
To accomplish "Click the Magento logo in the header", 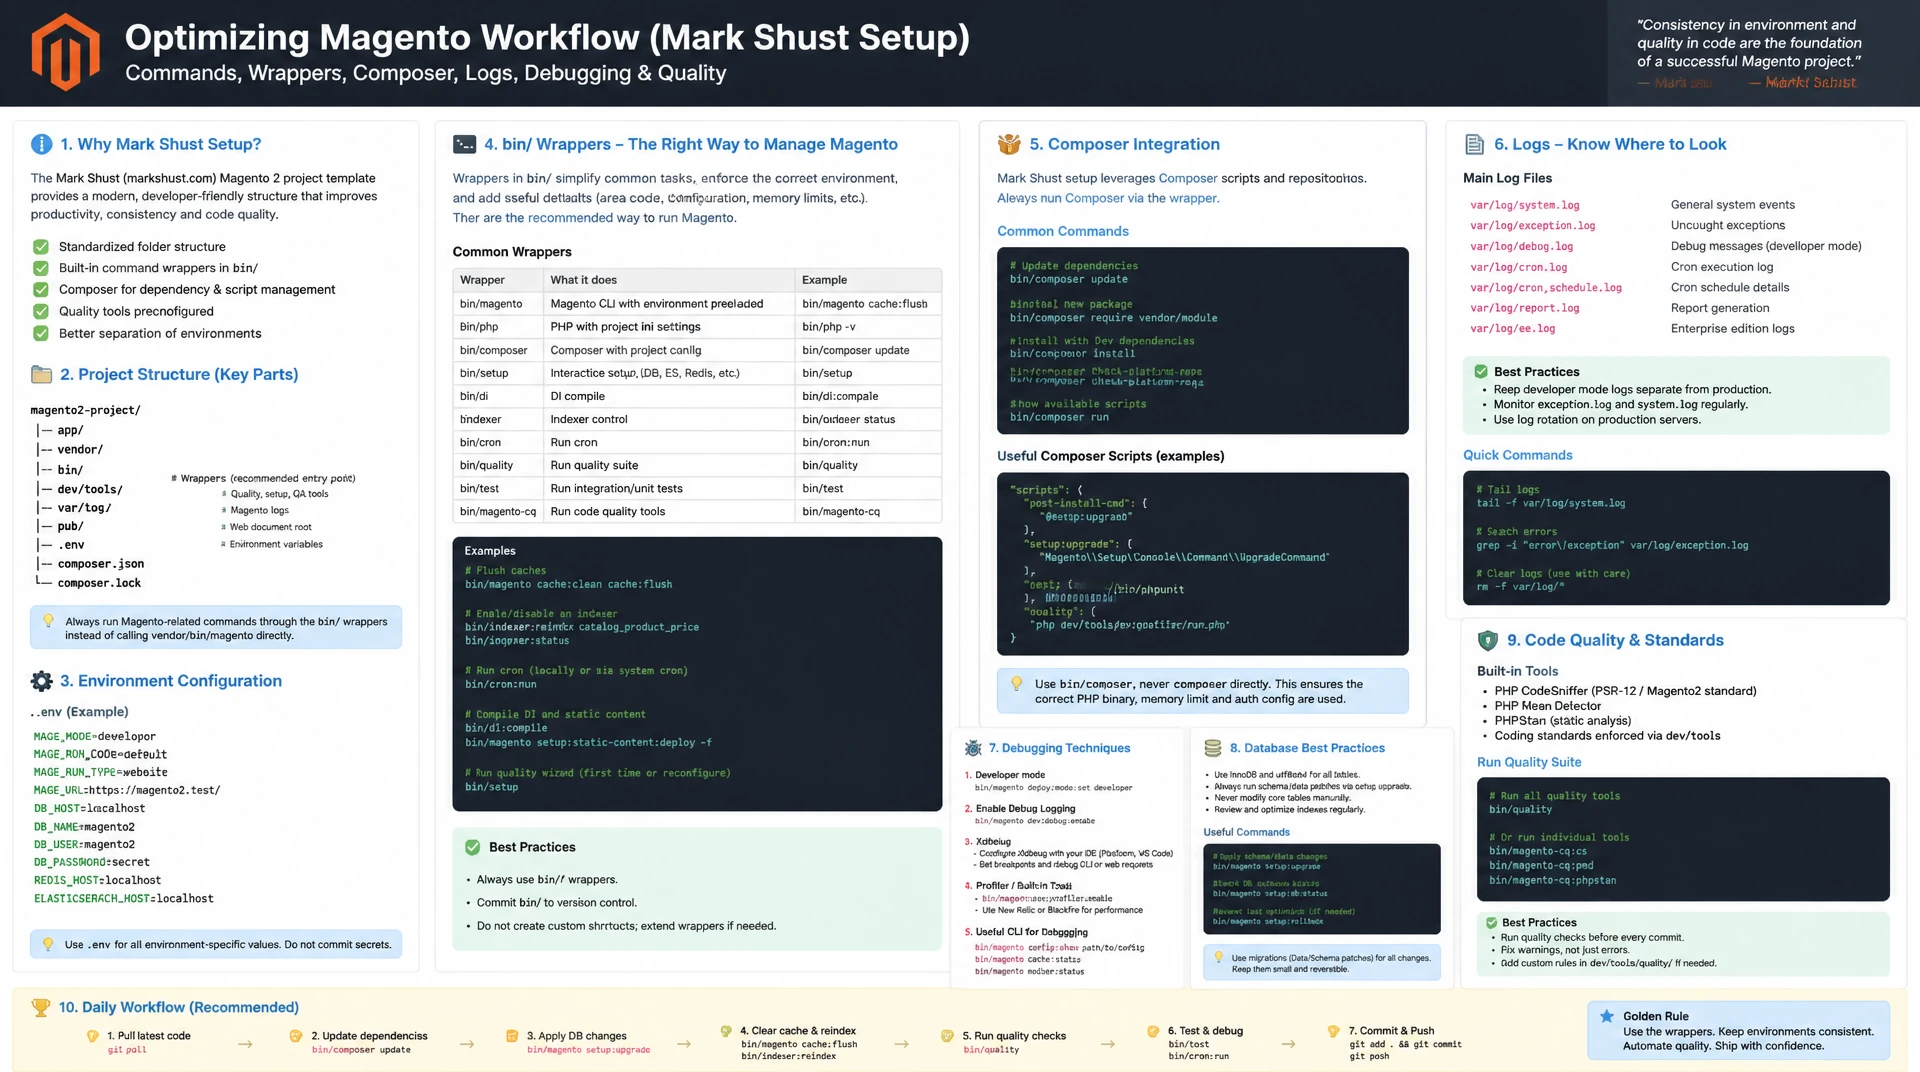I will tap(65, 52).
